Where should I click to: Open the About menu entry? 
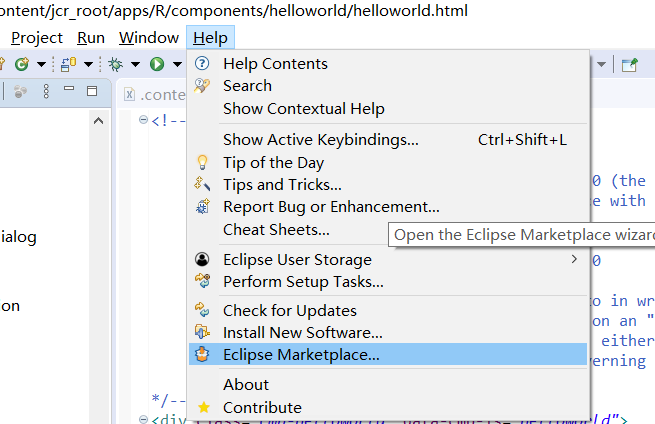(x=388, y=385)
